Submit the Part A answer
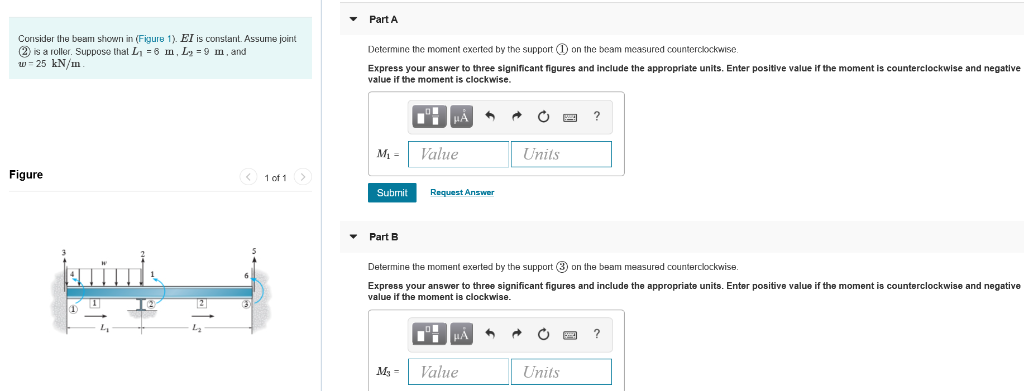The image size is (1024, 391). point(392,193)
